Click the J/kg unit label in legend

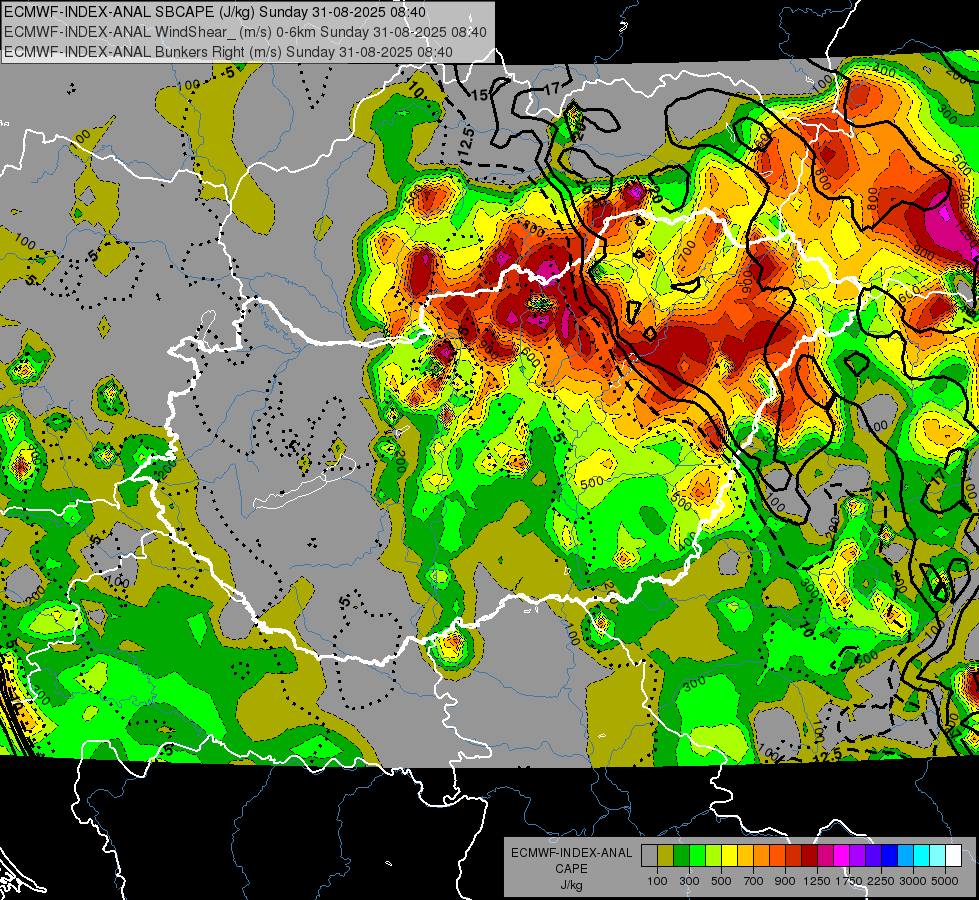[x=571, y=885]
